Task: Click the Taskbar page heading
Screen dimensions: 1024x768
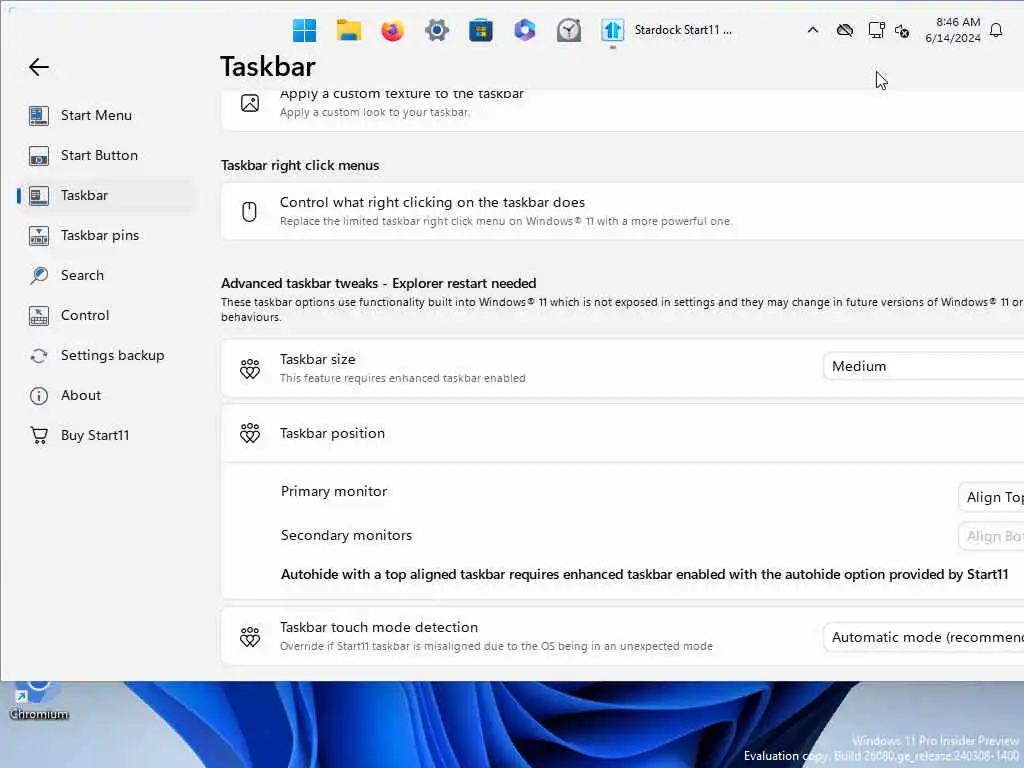Action: coord(268,66)
